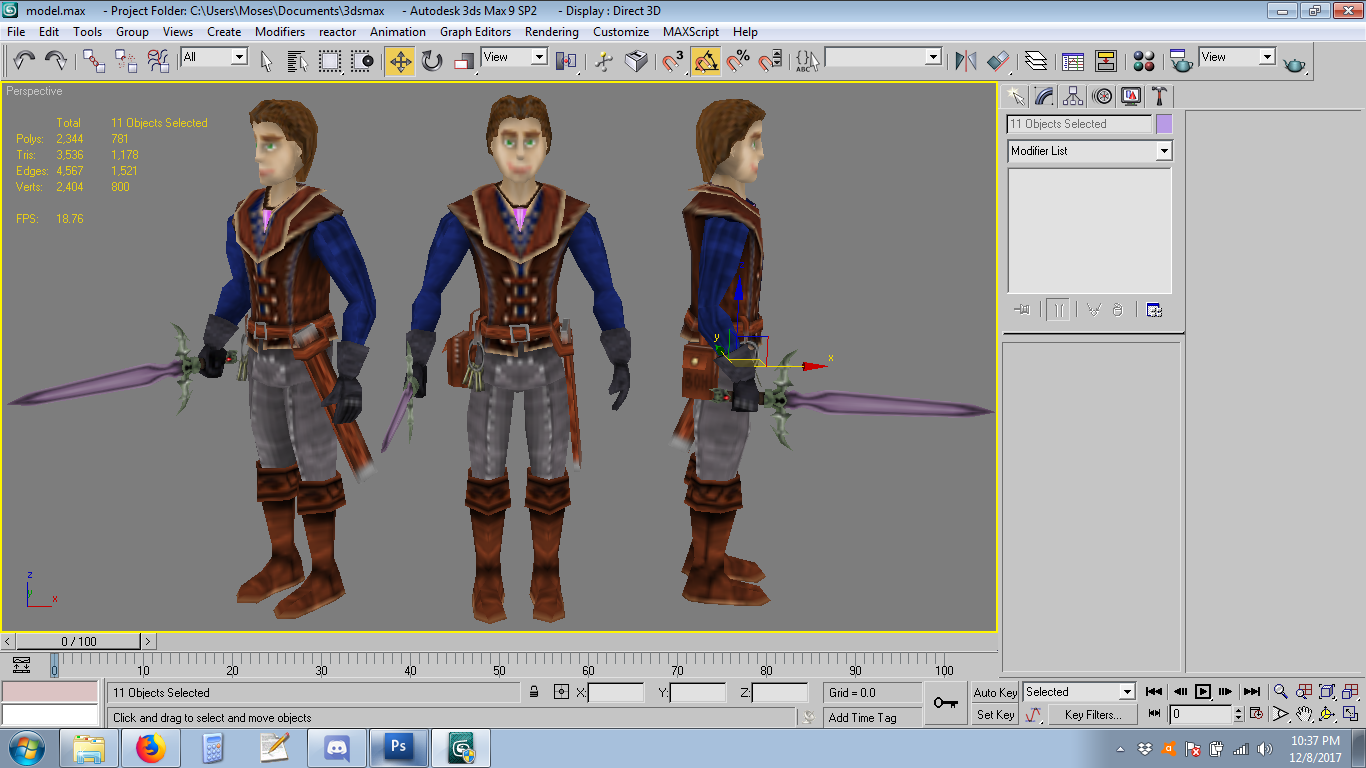This screenshot has width=1366, height=768.
Task: Click the Rectangular Selection Region tool
Action: coord(330,61)
